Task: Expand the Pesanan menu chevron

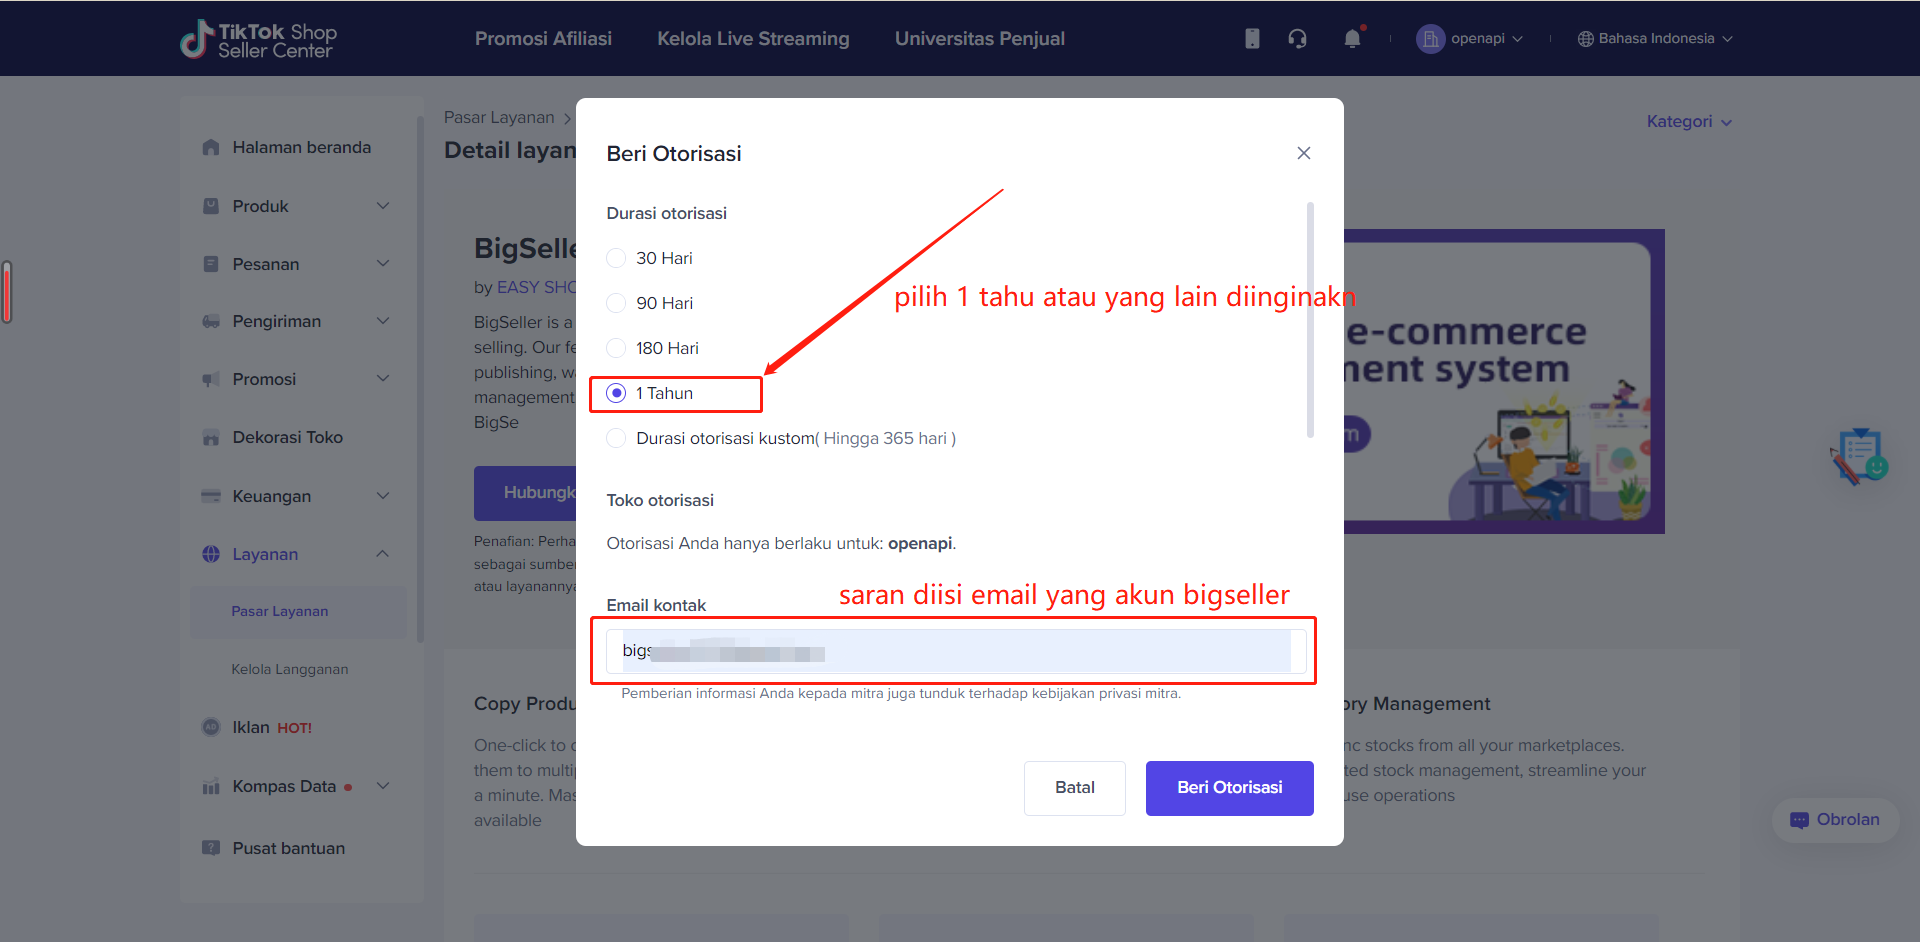Action: click(x=383, y=264)
